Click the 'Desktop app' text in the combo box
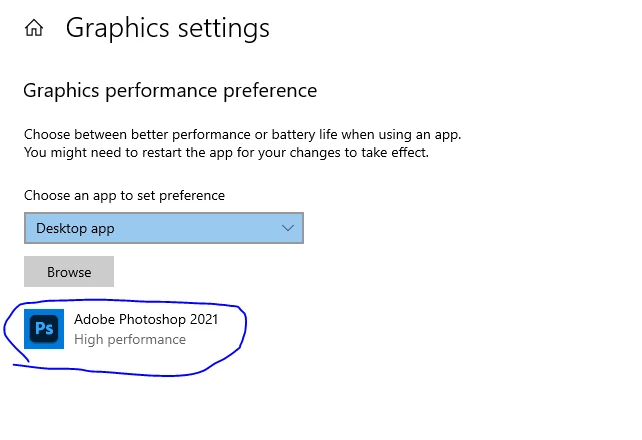Screen dimensions: 642x440 (x=75, y=228)
